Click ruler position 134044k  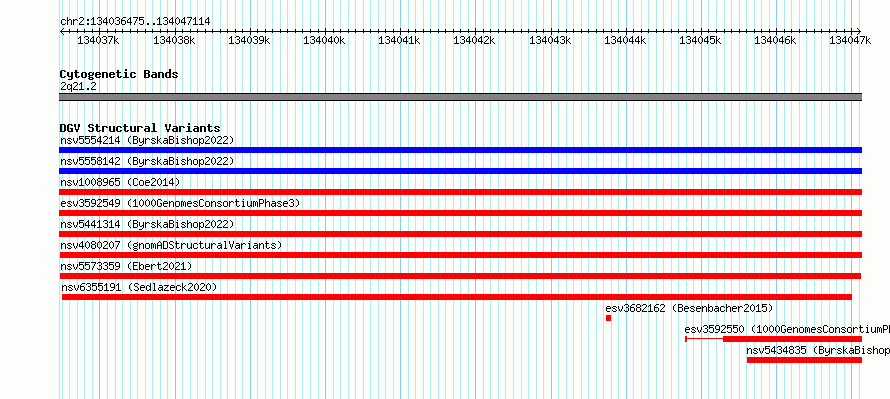(x=625, y=40)
